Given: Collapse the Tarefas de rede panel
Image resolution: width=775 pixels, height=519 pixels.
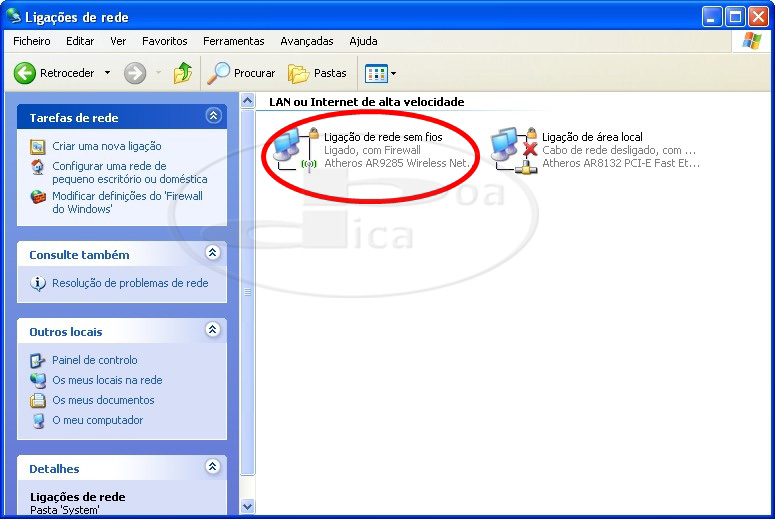Looking at the screenshot, I should point(213,116).
